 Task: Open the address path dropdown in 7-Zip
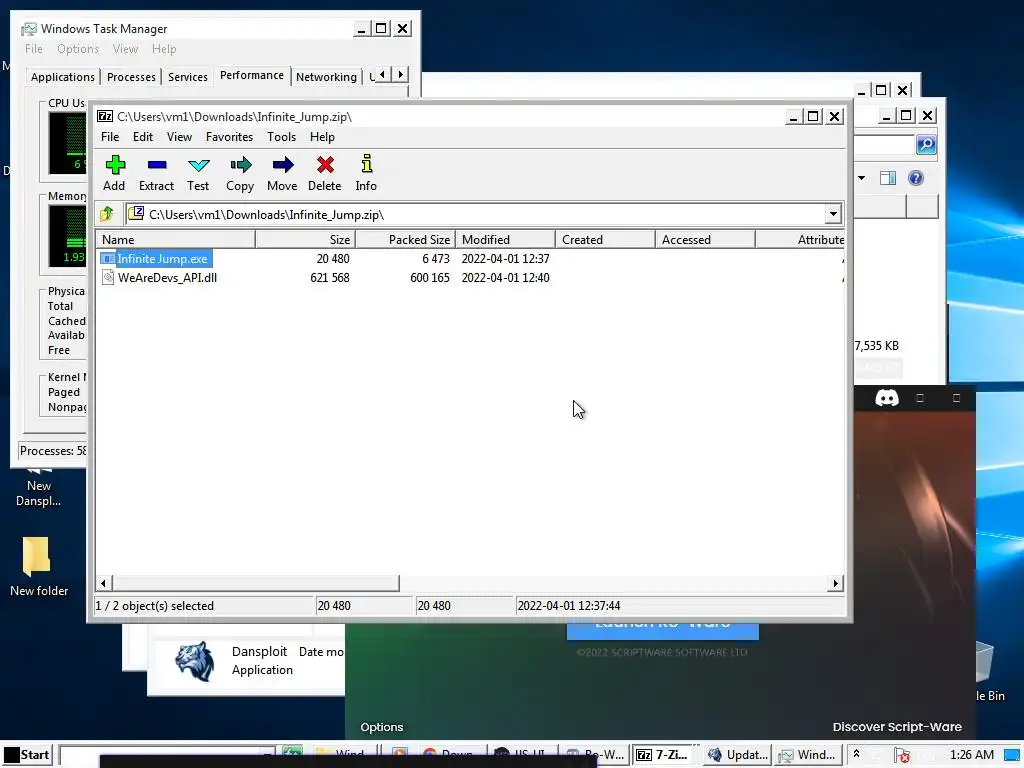tap(833, 214)
